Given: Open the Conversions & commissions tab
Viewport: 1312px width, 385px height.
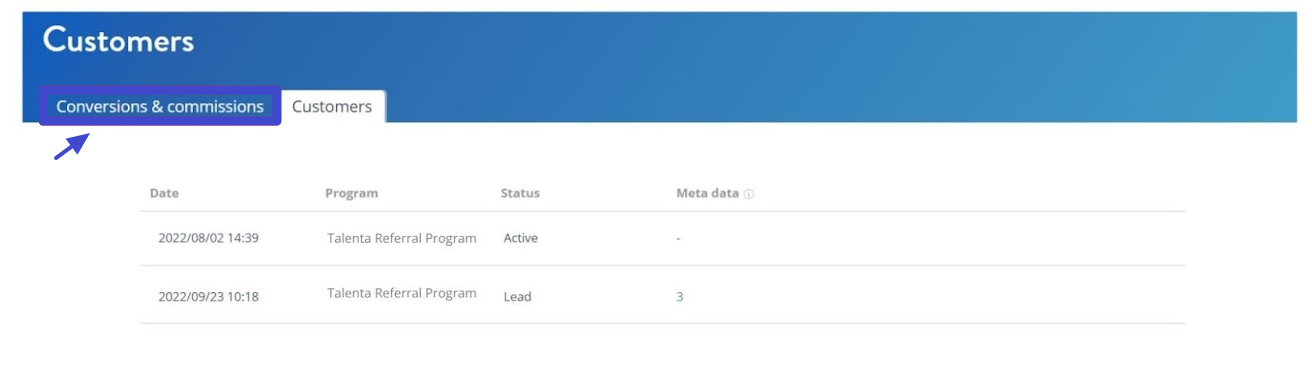Looking at the screenshot, I should click(160, 107).
